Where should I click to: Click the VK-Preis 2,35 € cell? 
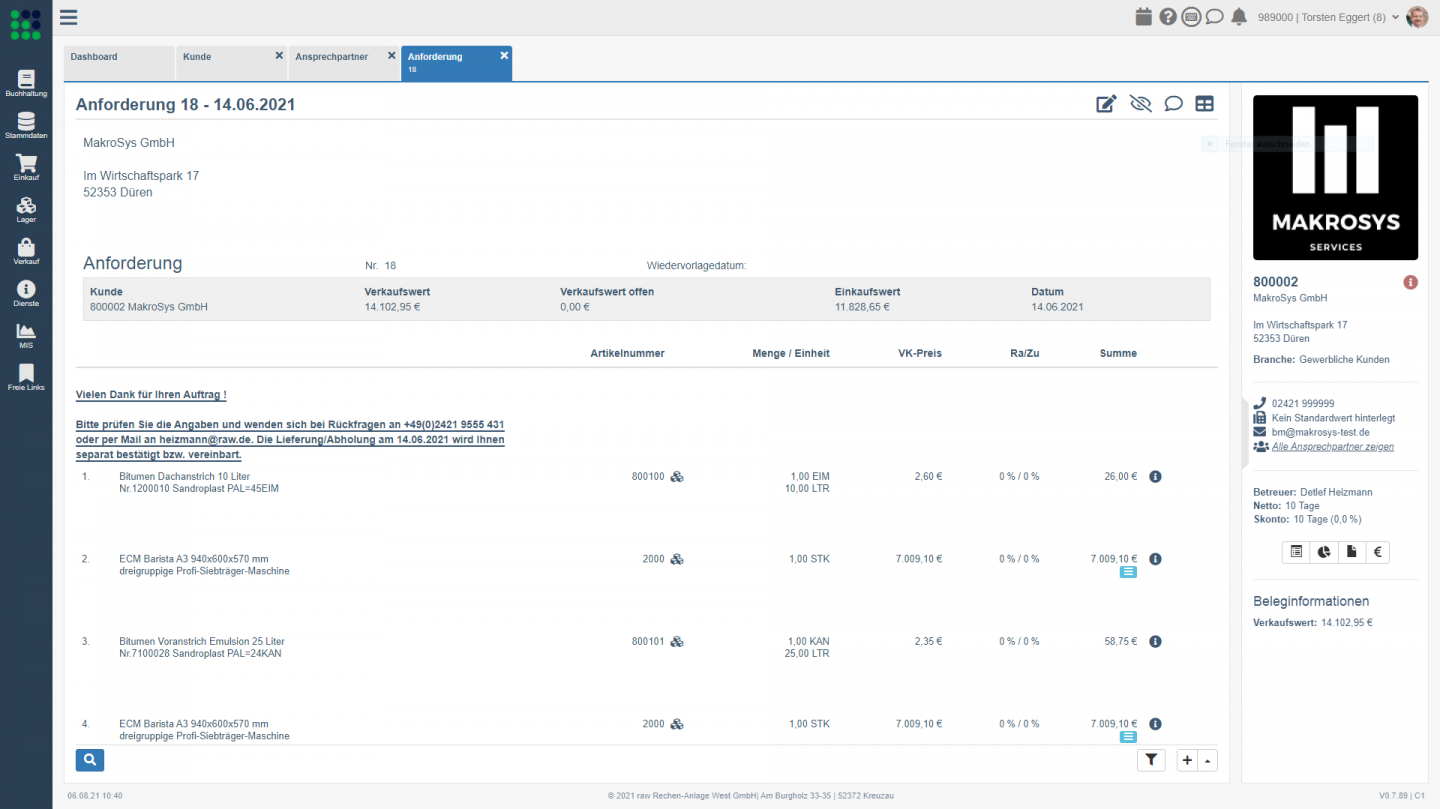pyautogui.click(x=928, y=642)
